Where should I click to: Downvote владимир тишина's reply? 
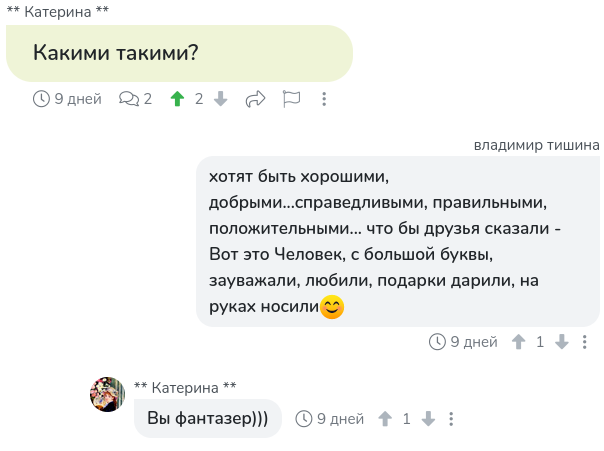[562, 342]
